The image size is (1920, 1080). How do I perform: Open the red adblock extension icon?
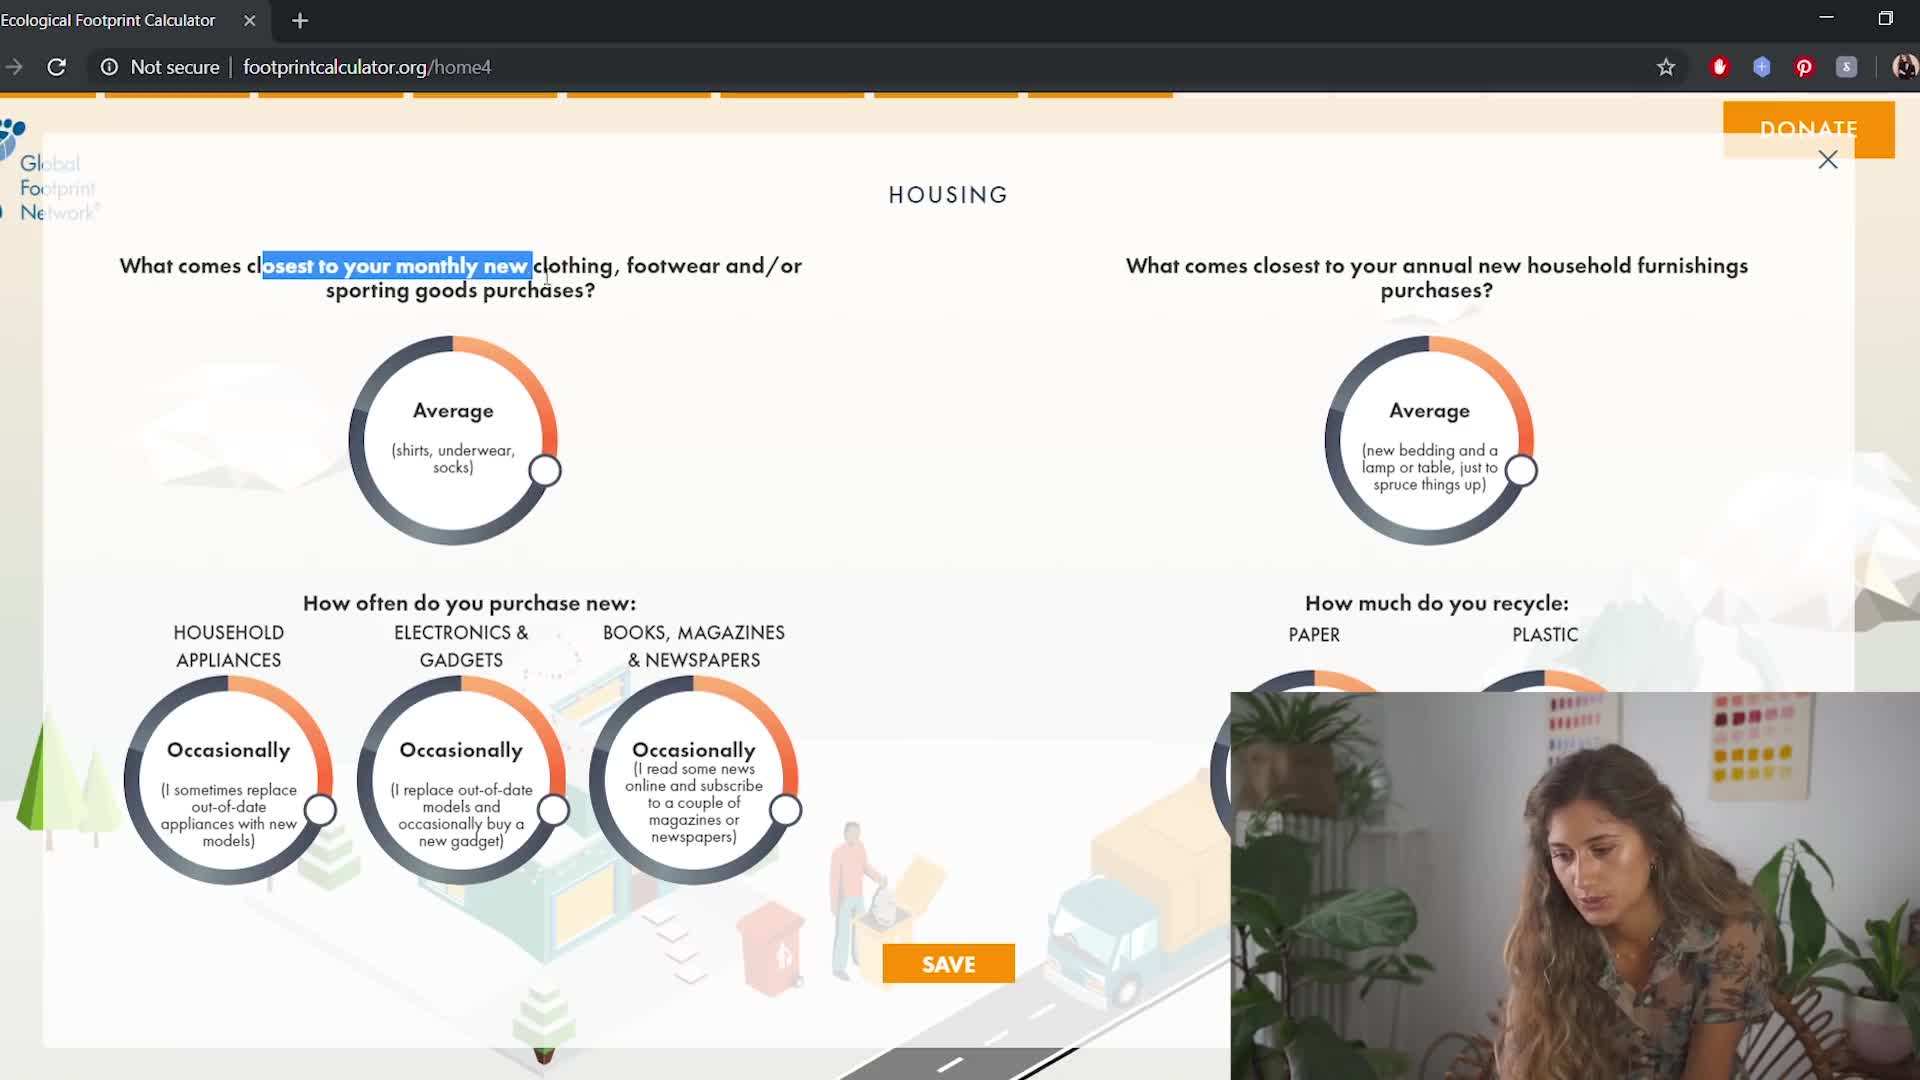coord(1719,67)
